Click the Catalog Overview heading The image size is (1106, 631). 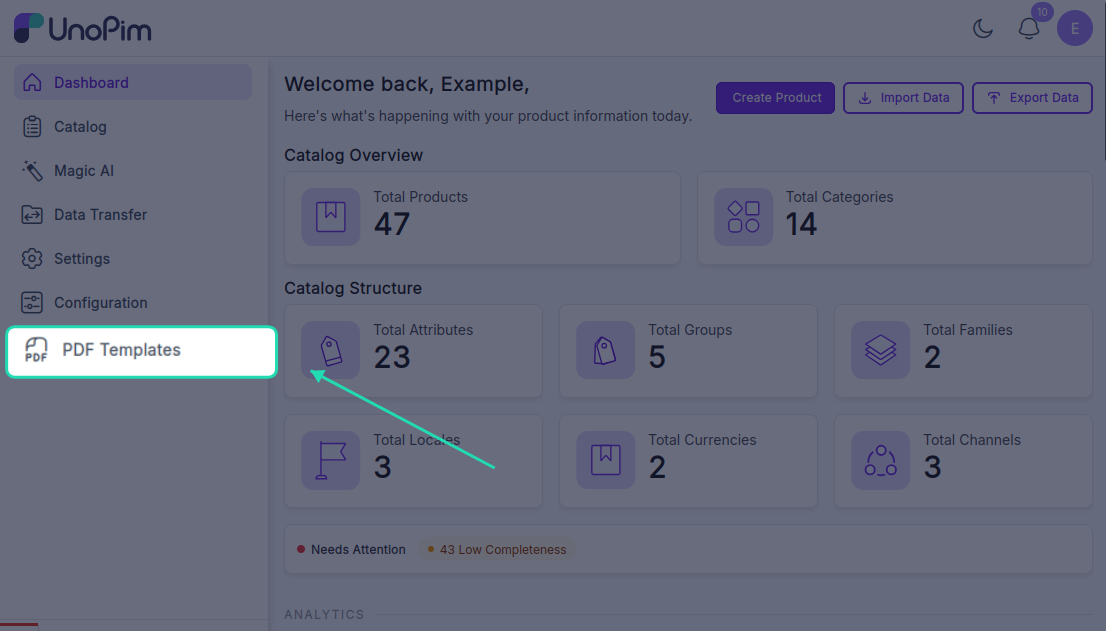pos(353,155)
